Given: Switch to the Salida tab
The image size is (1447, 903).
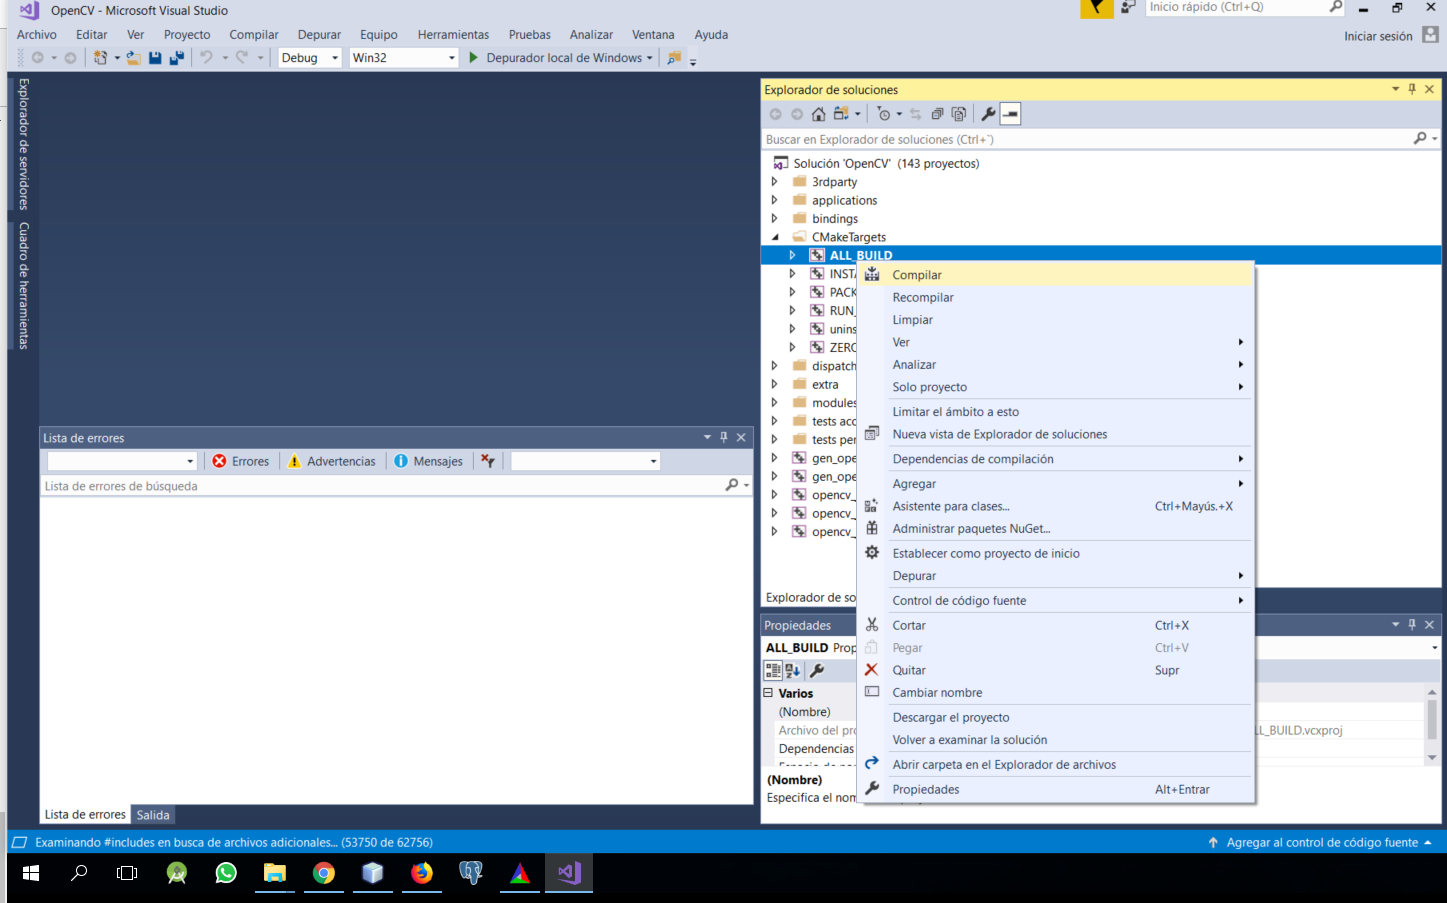Looking at the screenshot, I should click(x=153, y=815).
